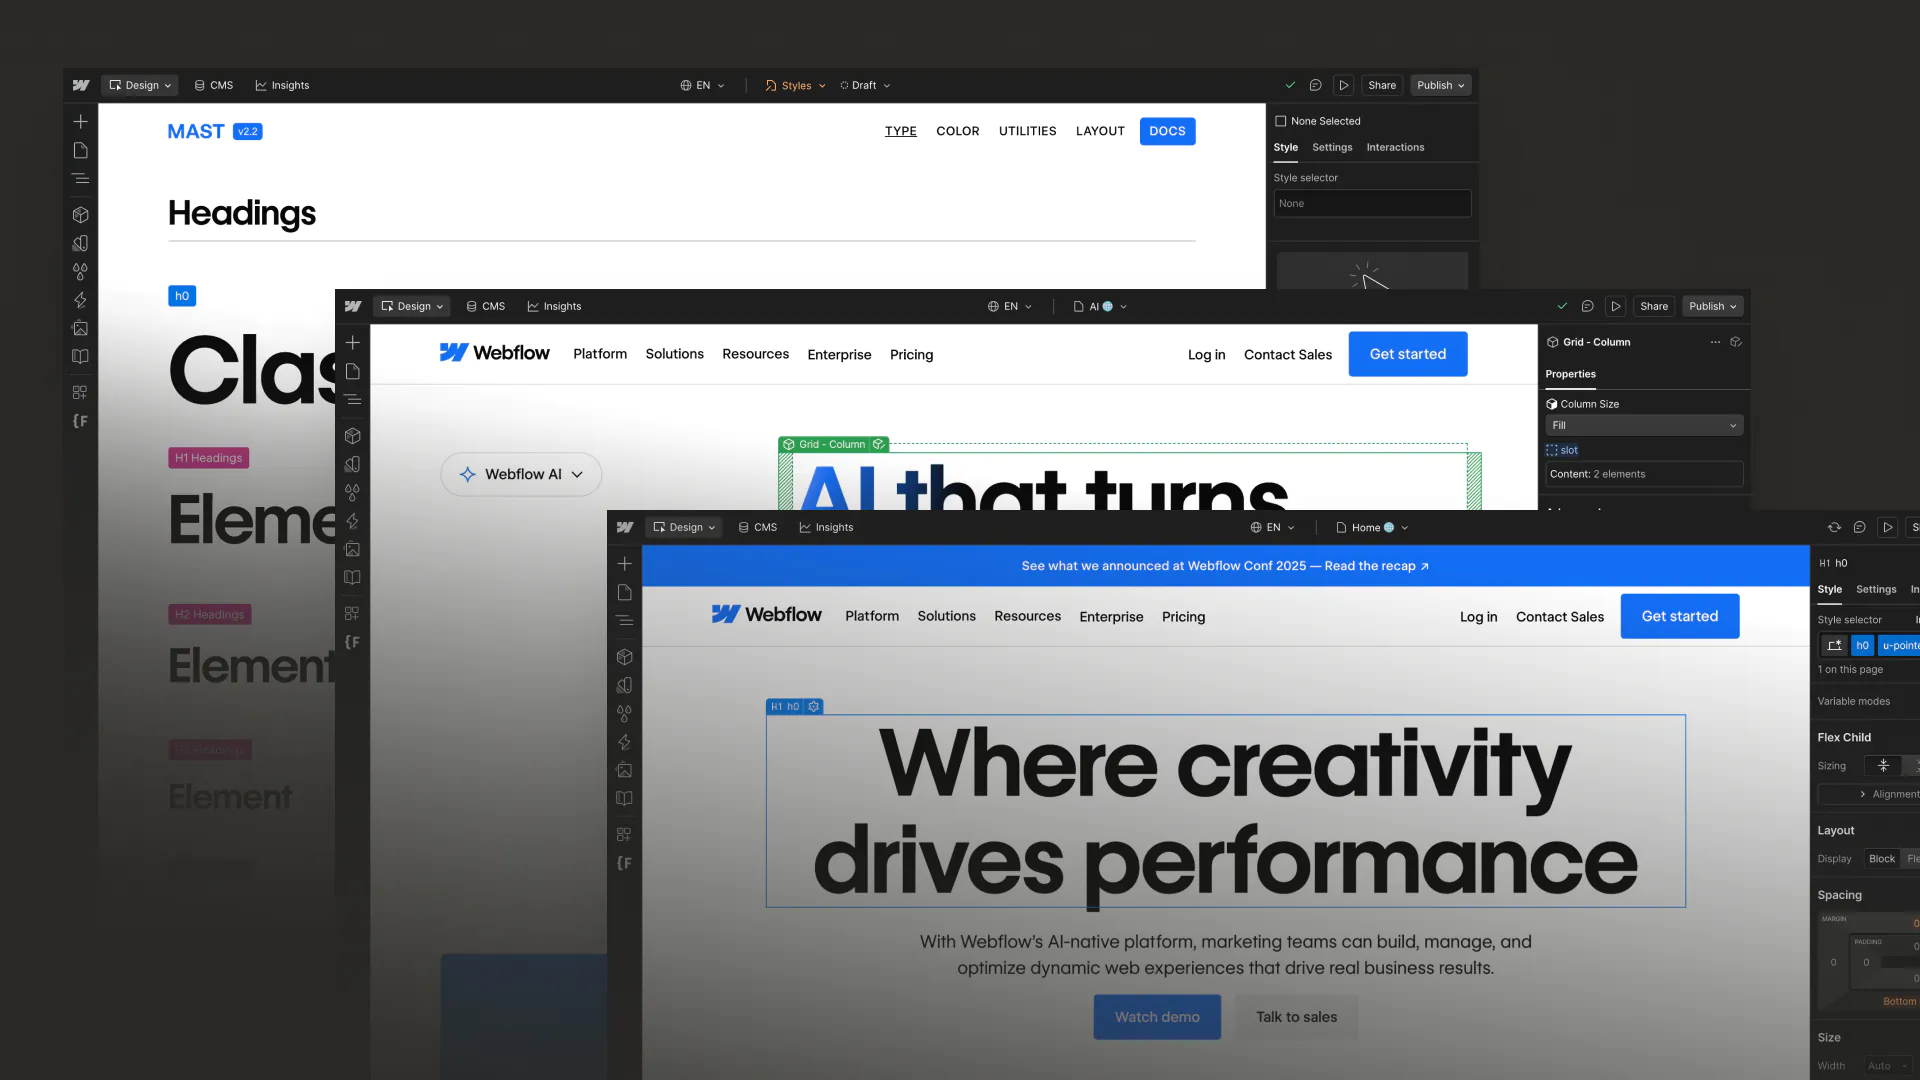This screenshot has width=1920, height=1080.
Task: Toggle the None Selected checkbox
Action: [1280, 121]
